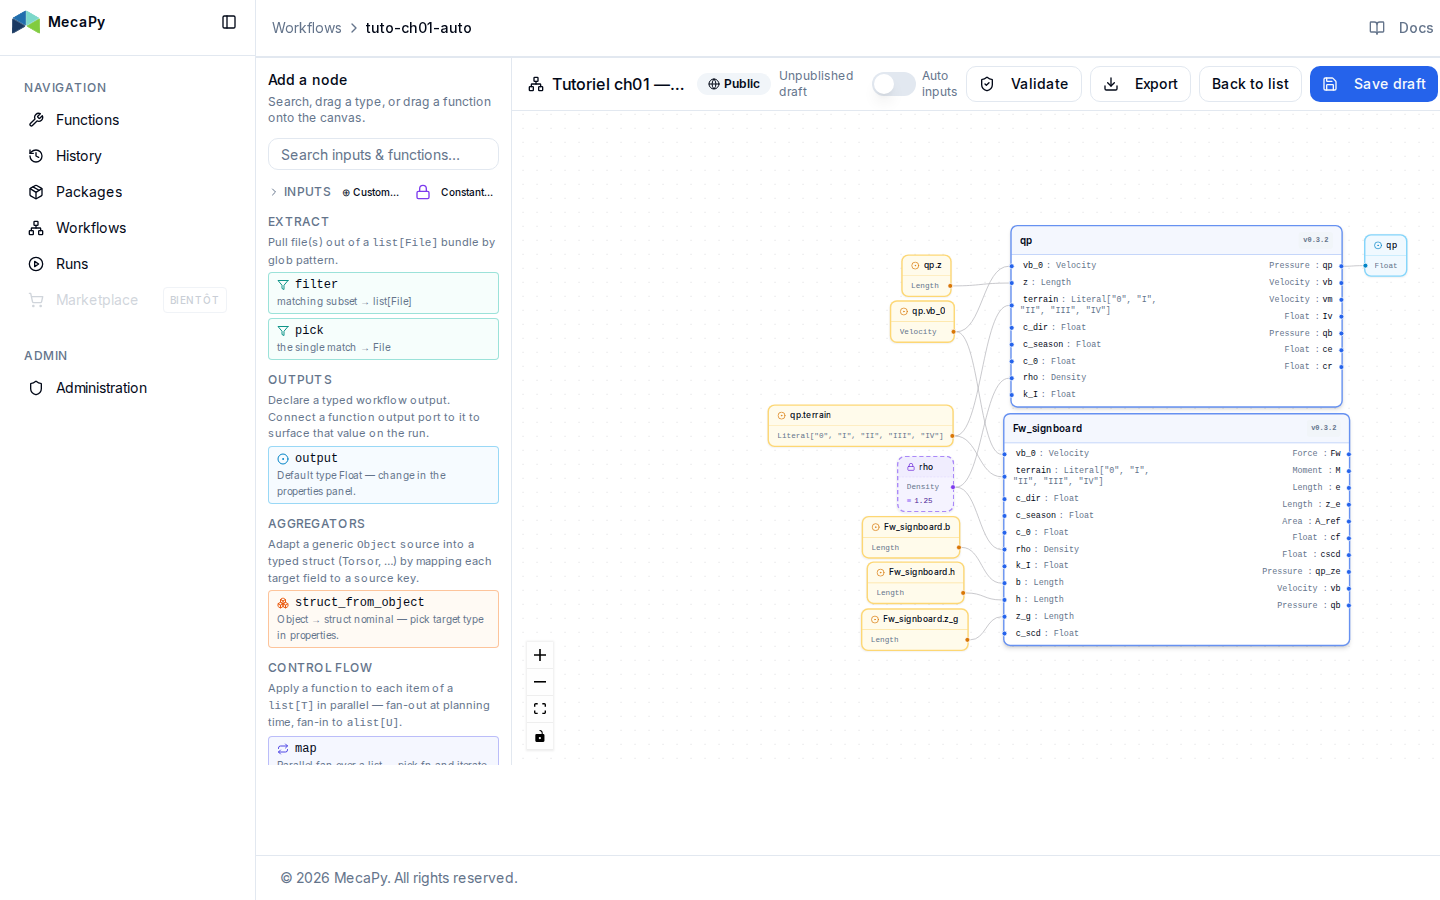Viewport: 1440px width, 900px height.
Task: Collapse the sidebar with the panel icon
Action: coord(229,22)
